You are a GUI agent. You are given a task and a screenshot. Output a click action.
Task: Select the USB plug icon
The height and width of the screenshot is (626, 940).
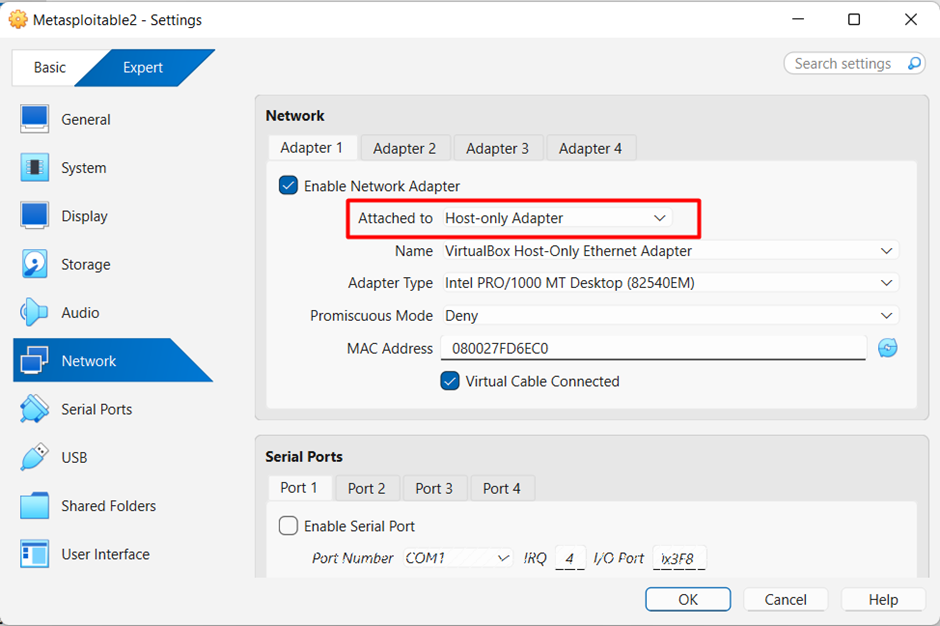pos(34,458)
